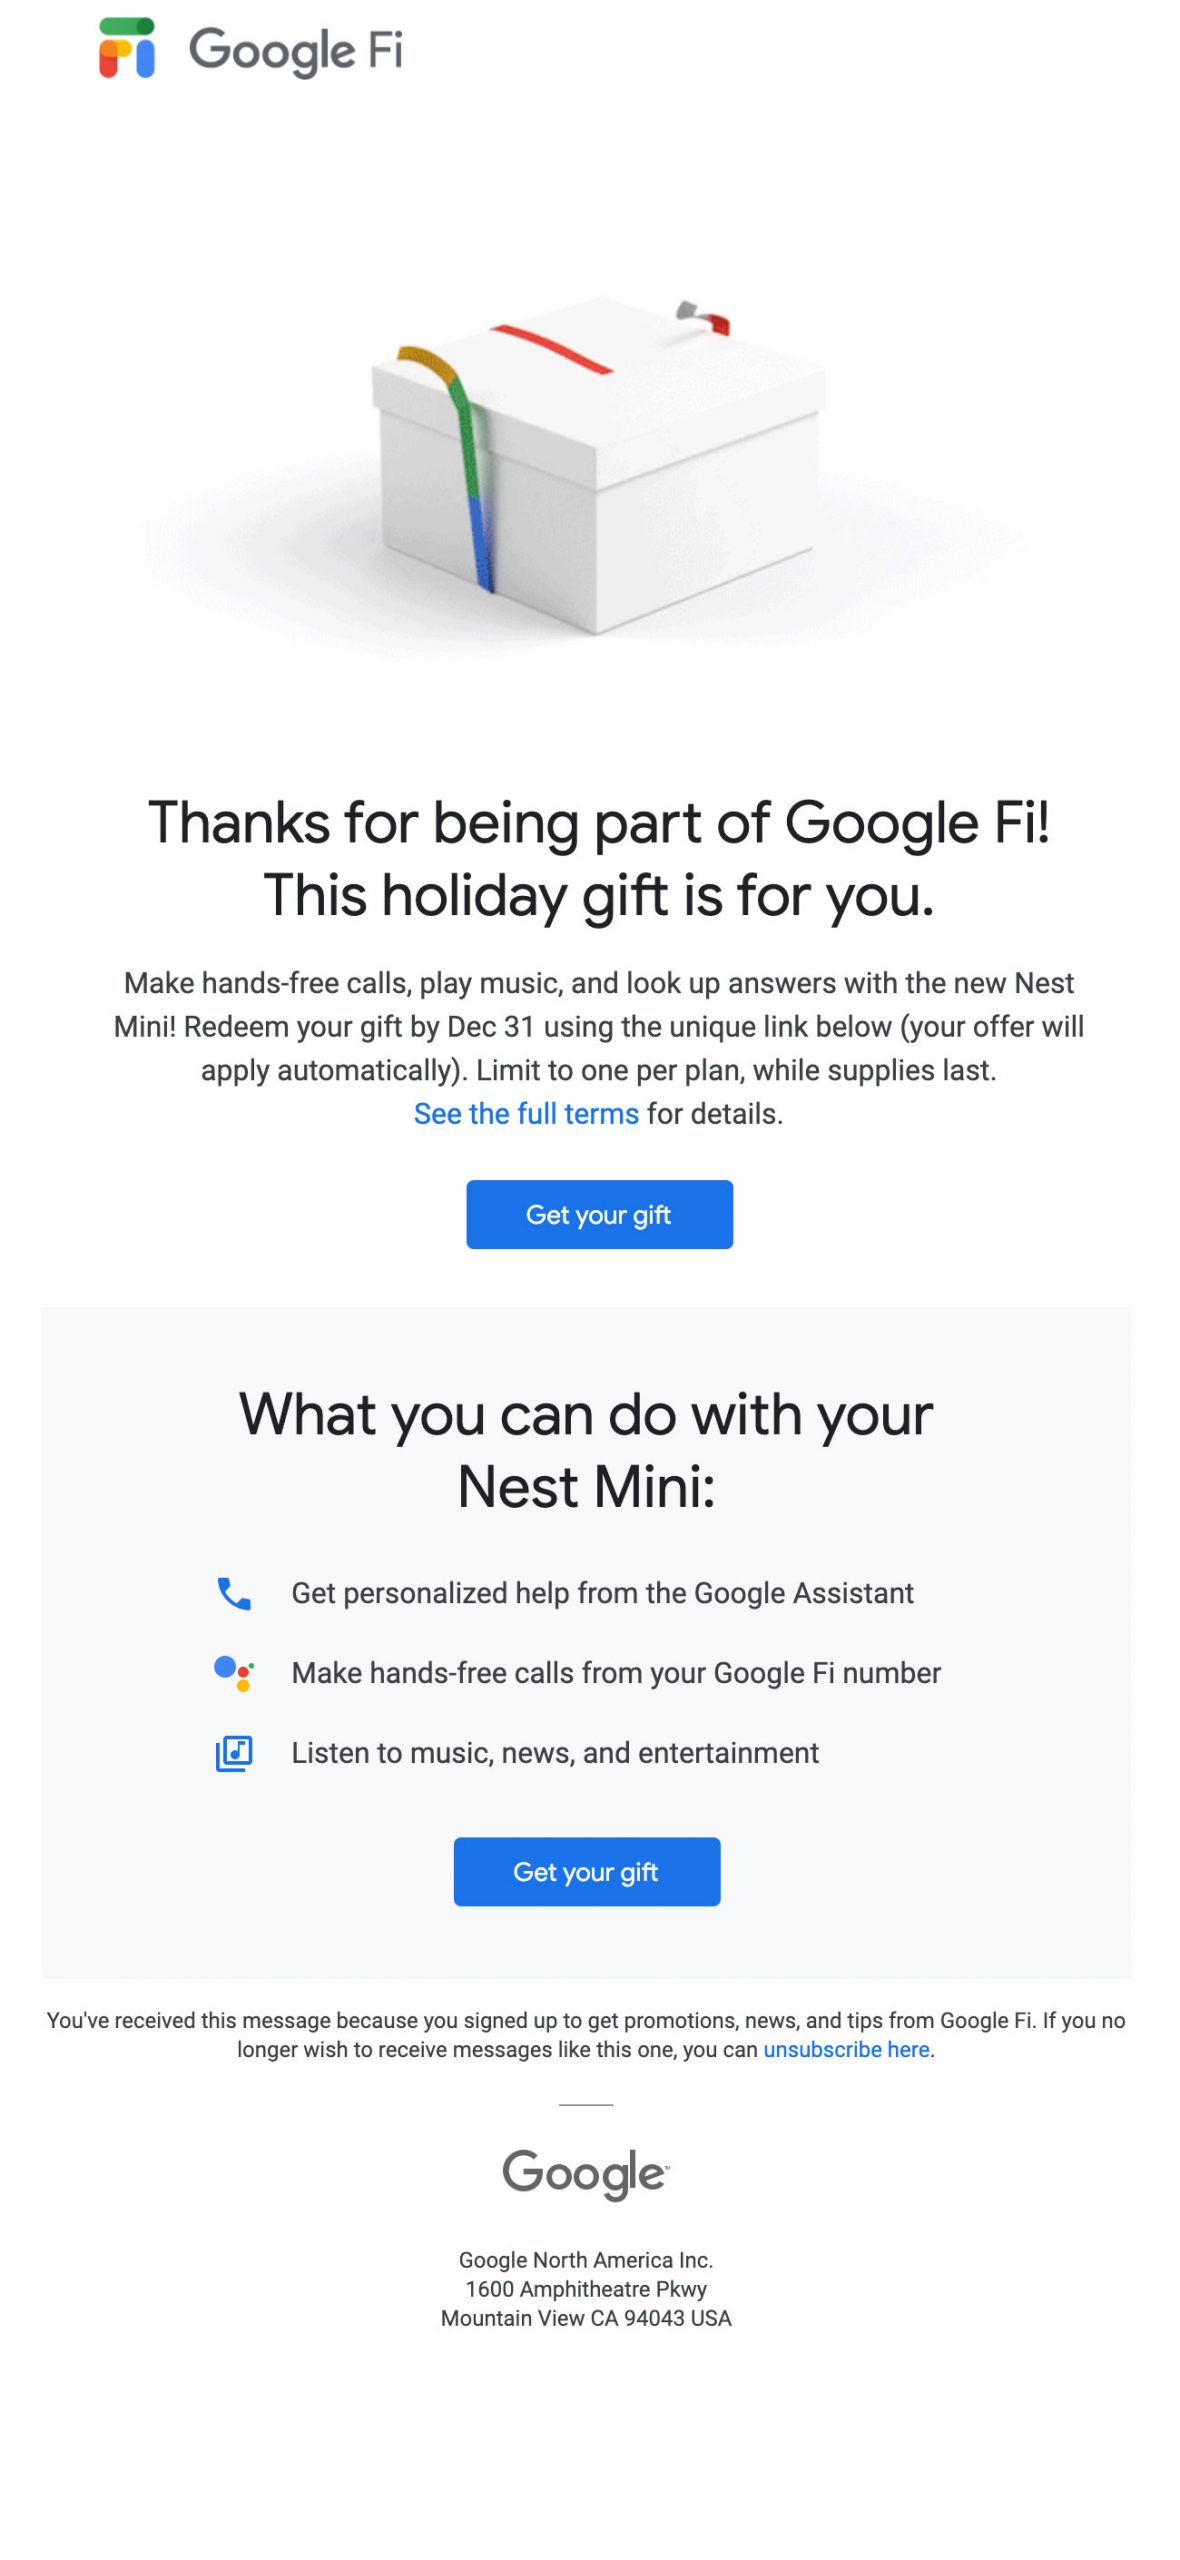
Task: Click the 'Google North America Inc.' address line
Action: [x=586, y=2260]
